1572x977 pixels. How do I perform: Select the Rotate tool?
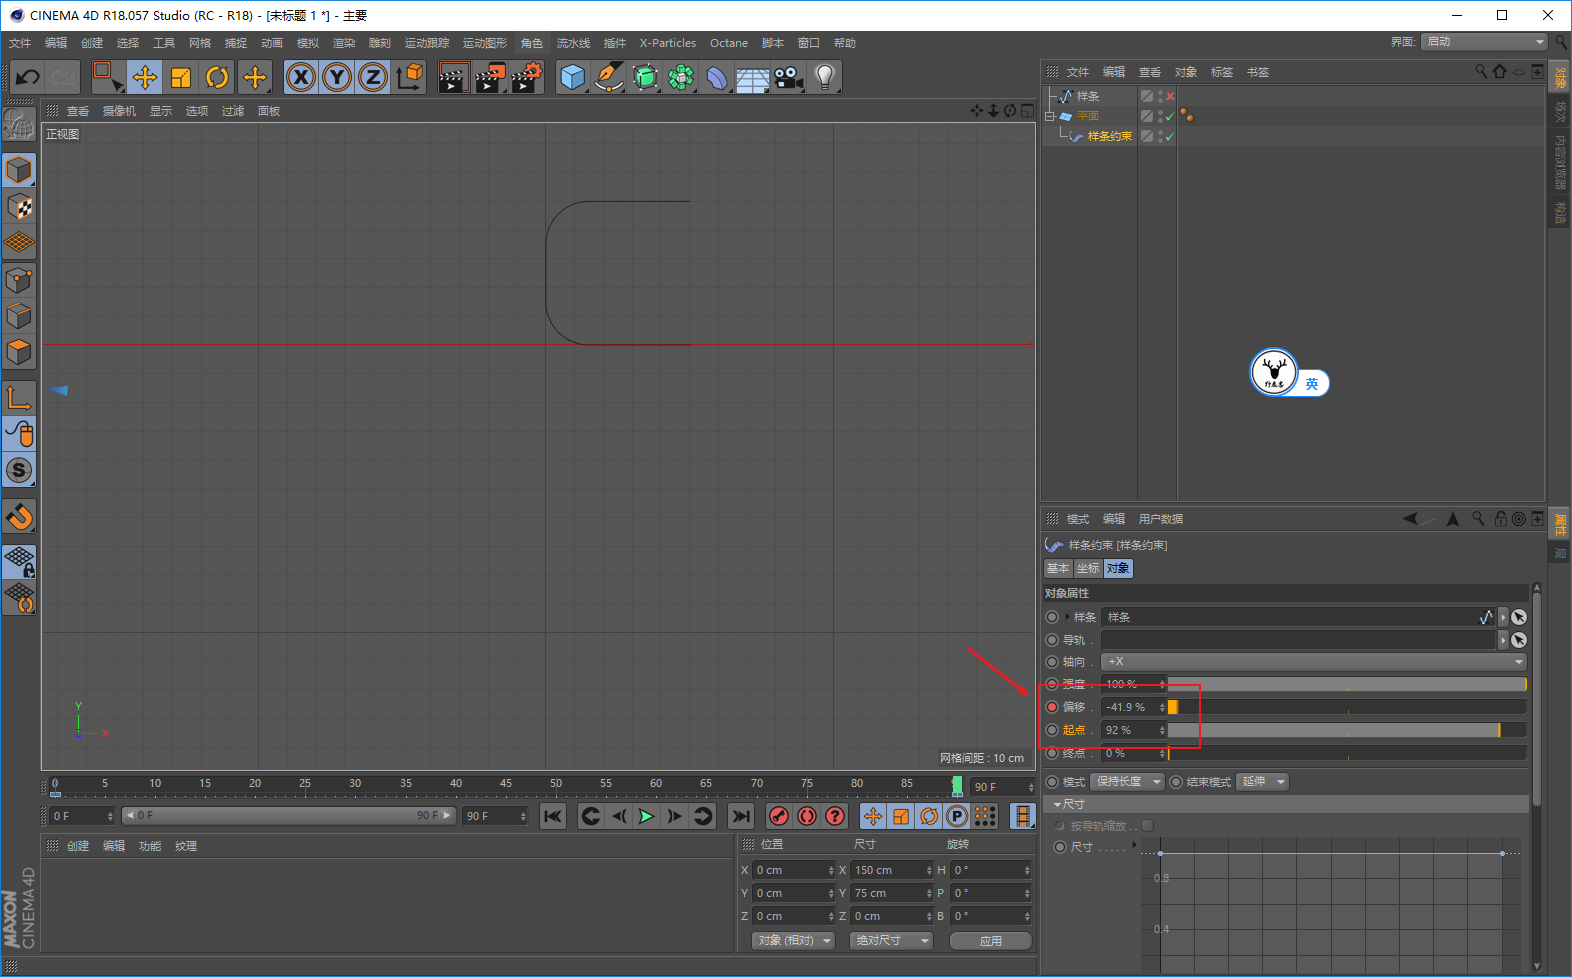pyautogui.click(x=217, y=77)
